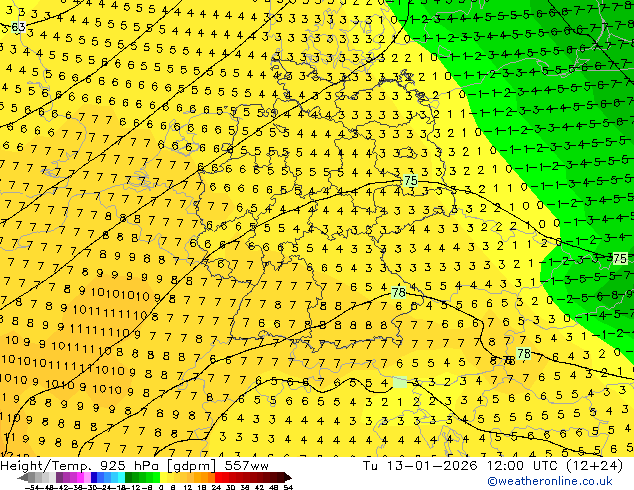The image size is (634, 490).
Task: Click the dark maroon right arrow of legend
Action: pyautogui.click(x=287, y=477)
